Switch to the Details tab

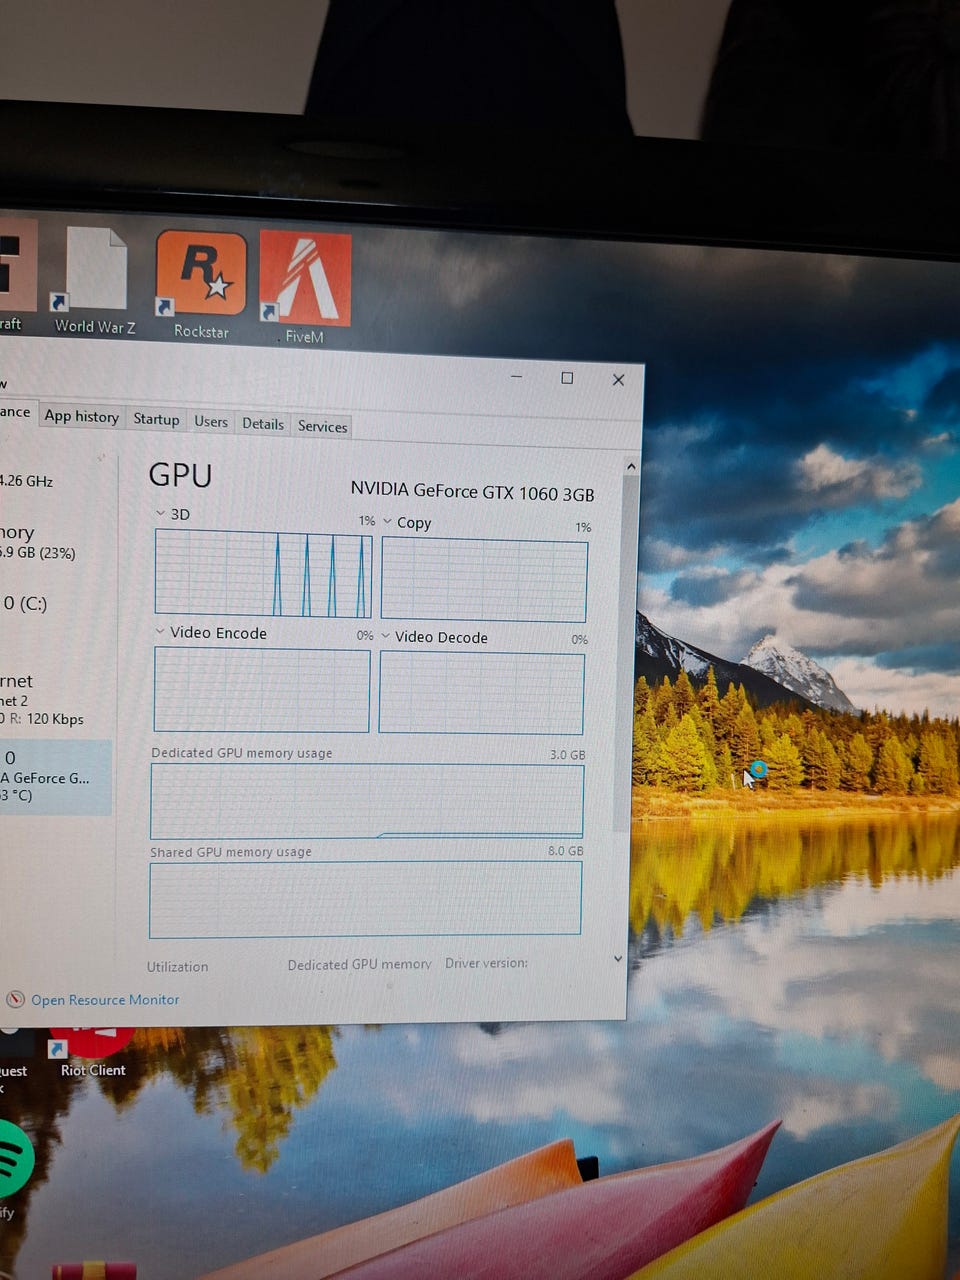pyautogui.click(x=263, y=424)
